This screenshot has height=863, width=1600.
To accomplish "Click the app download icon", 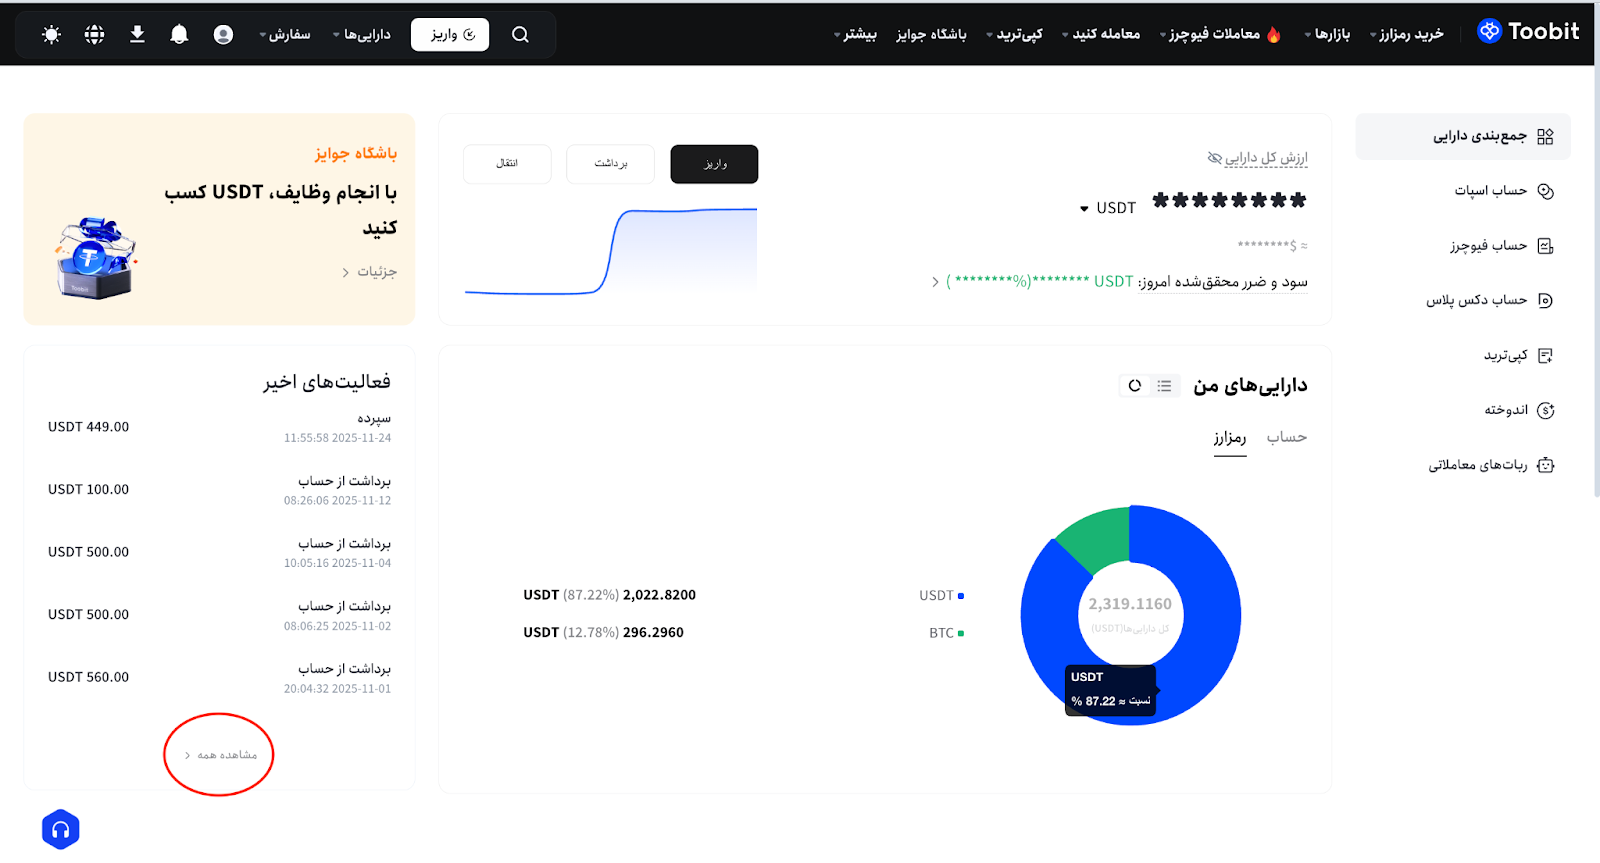I will (137, 35).
